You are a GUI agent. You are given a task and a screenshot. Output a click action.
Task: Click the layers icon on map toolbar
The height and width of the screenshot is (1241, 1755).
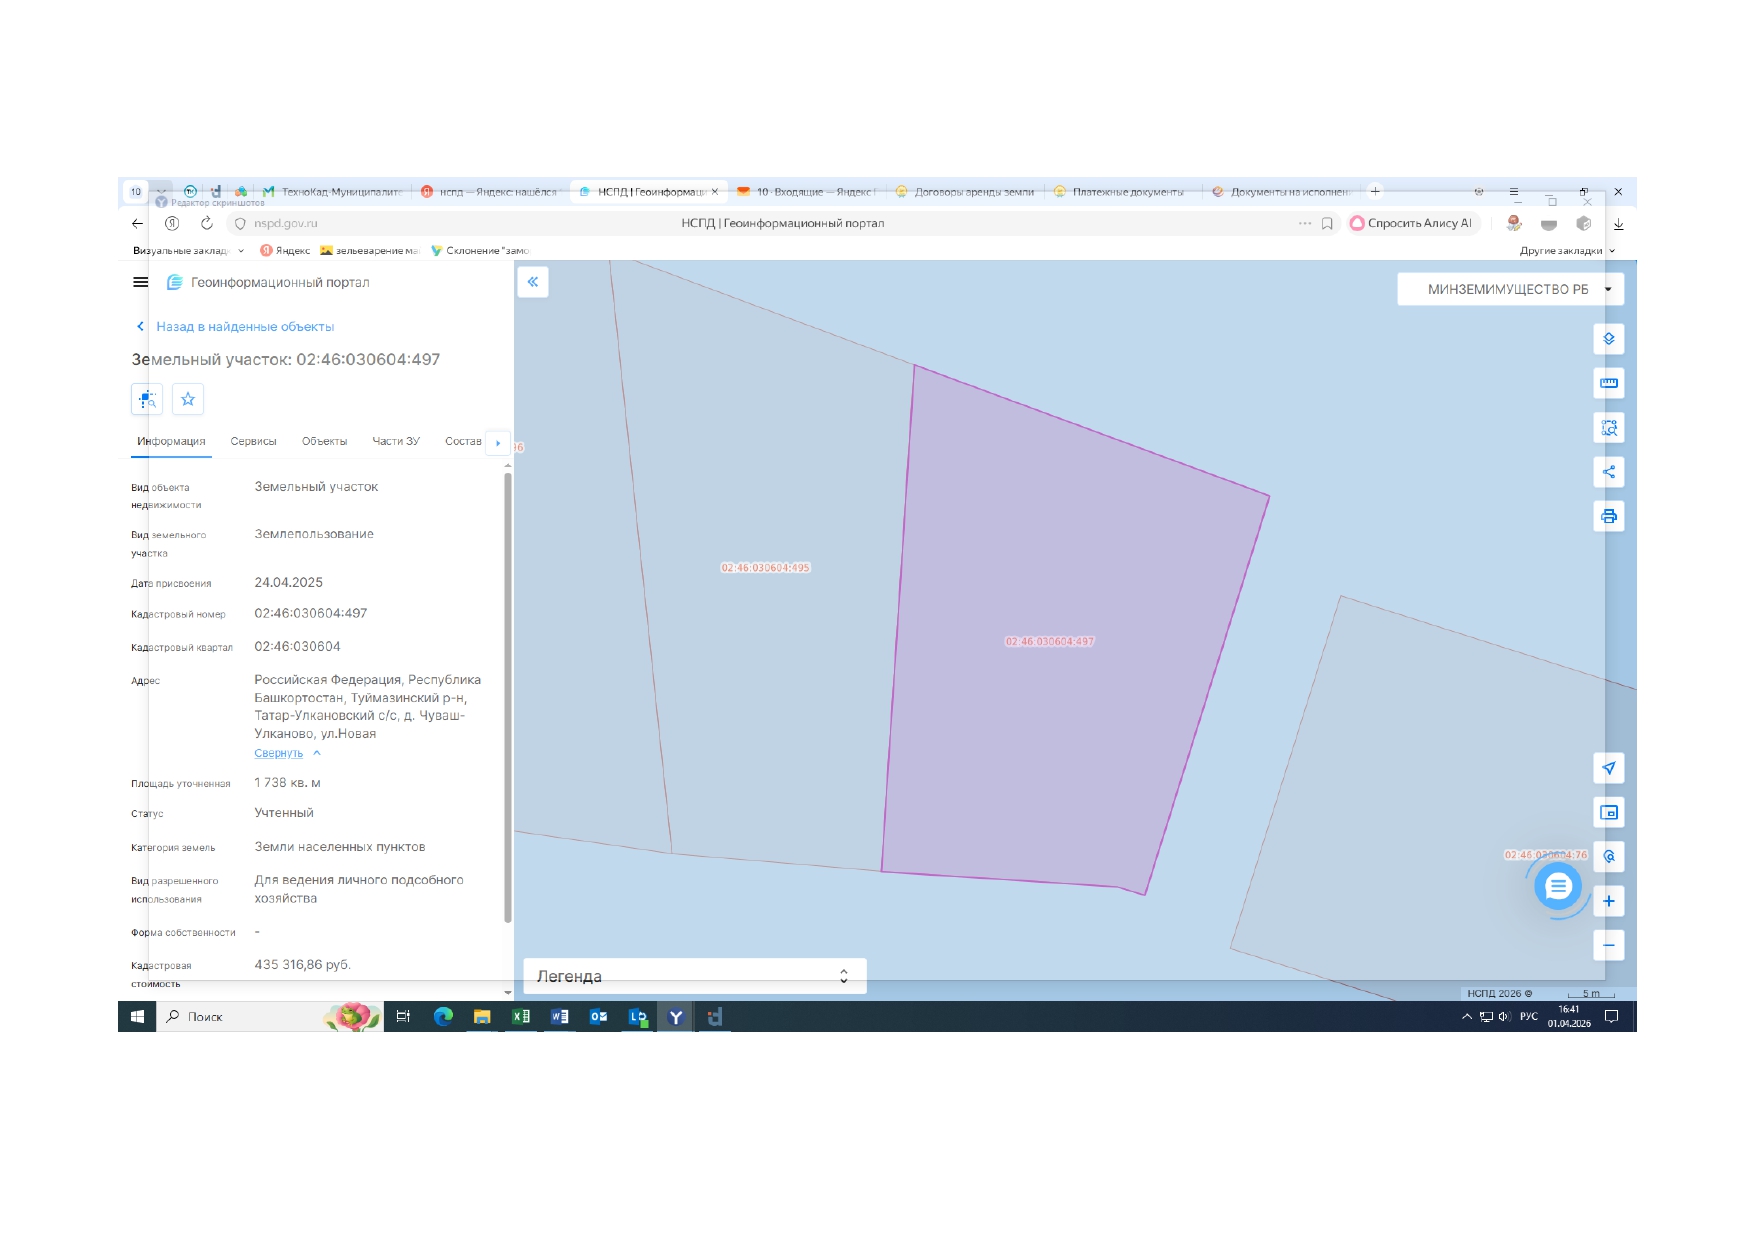(x=1608, y=339)
